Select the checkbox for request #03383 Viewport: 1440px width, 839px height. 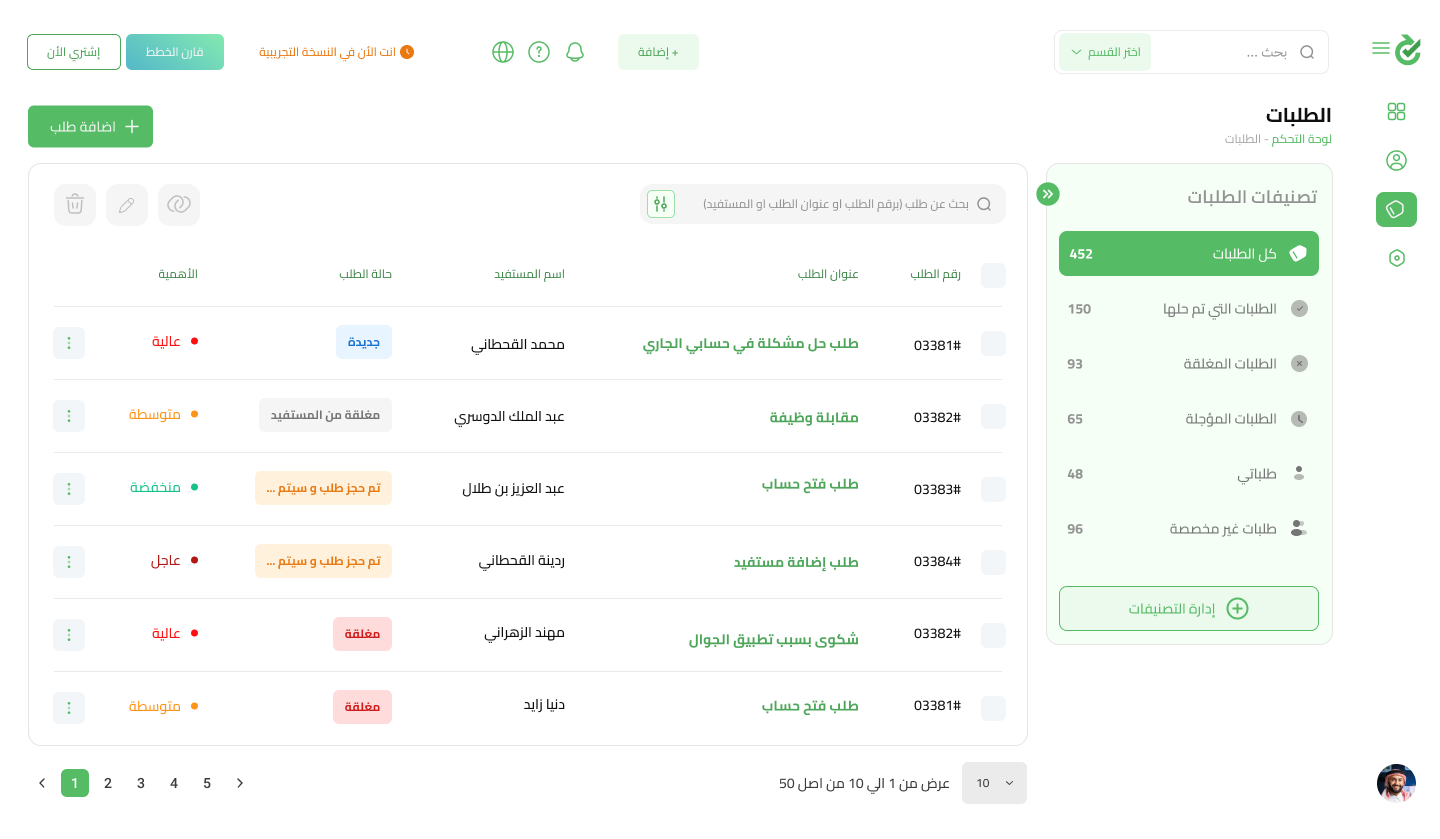[993, 489]
